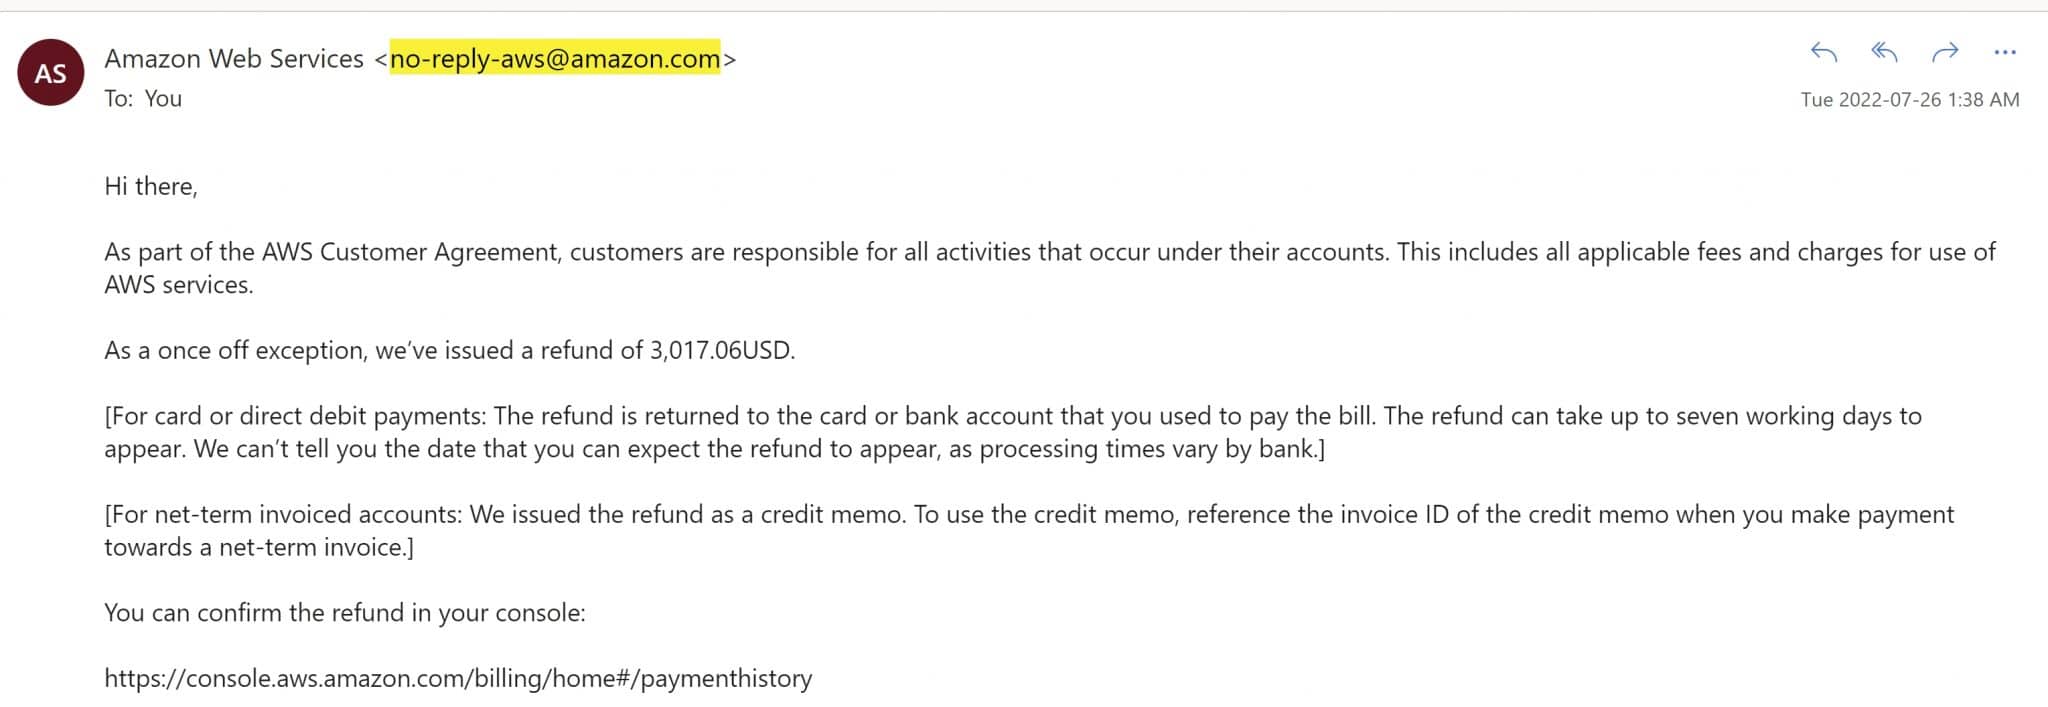Screen dimensions: 2048x707
Task: Click the Forward arrow icon
Action: [1945, 52]
